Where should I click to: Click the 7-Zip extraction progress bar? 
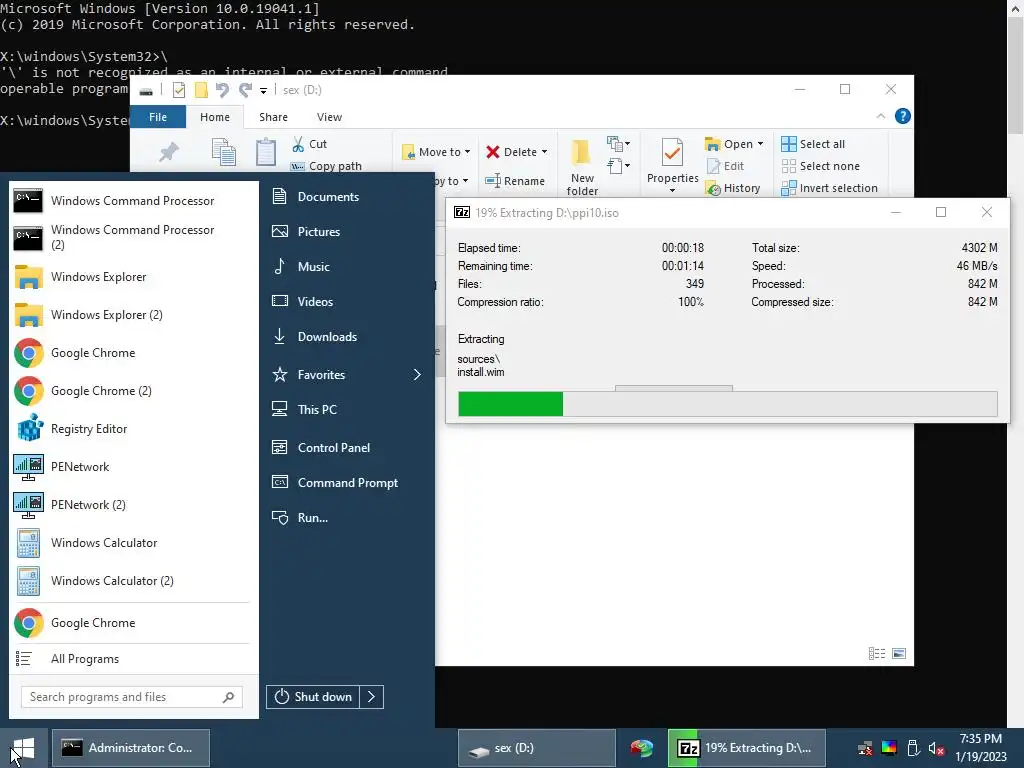(x=728, y=404)
